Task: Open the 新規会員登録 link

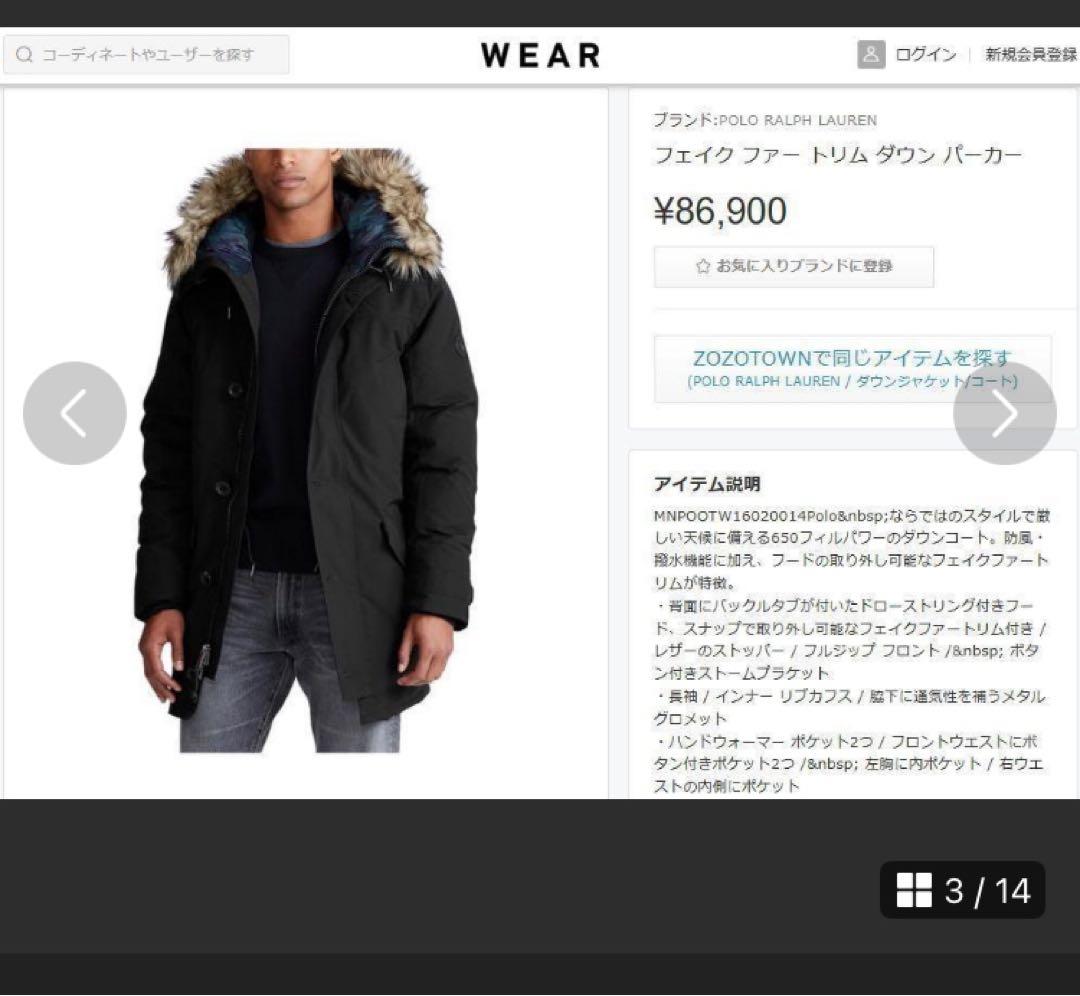Action: click(1031, 54)
